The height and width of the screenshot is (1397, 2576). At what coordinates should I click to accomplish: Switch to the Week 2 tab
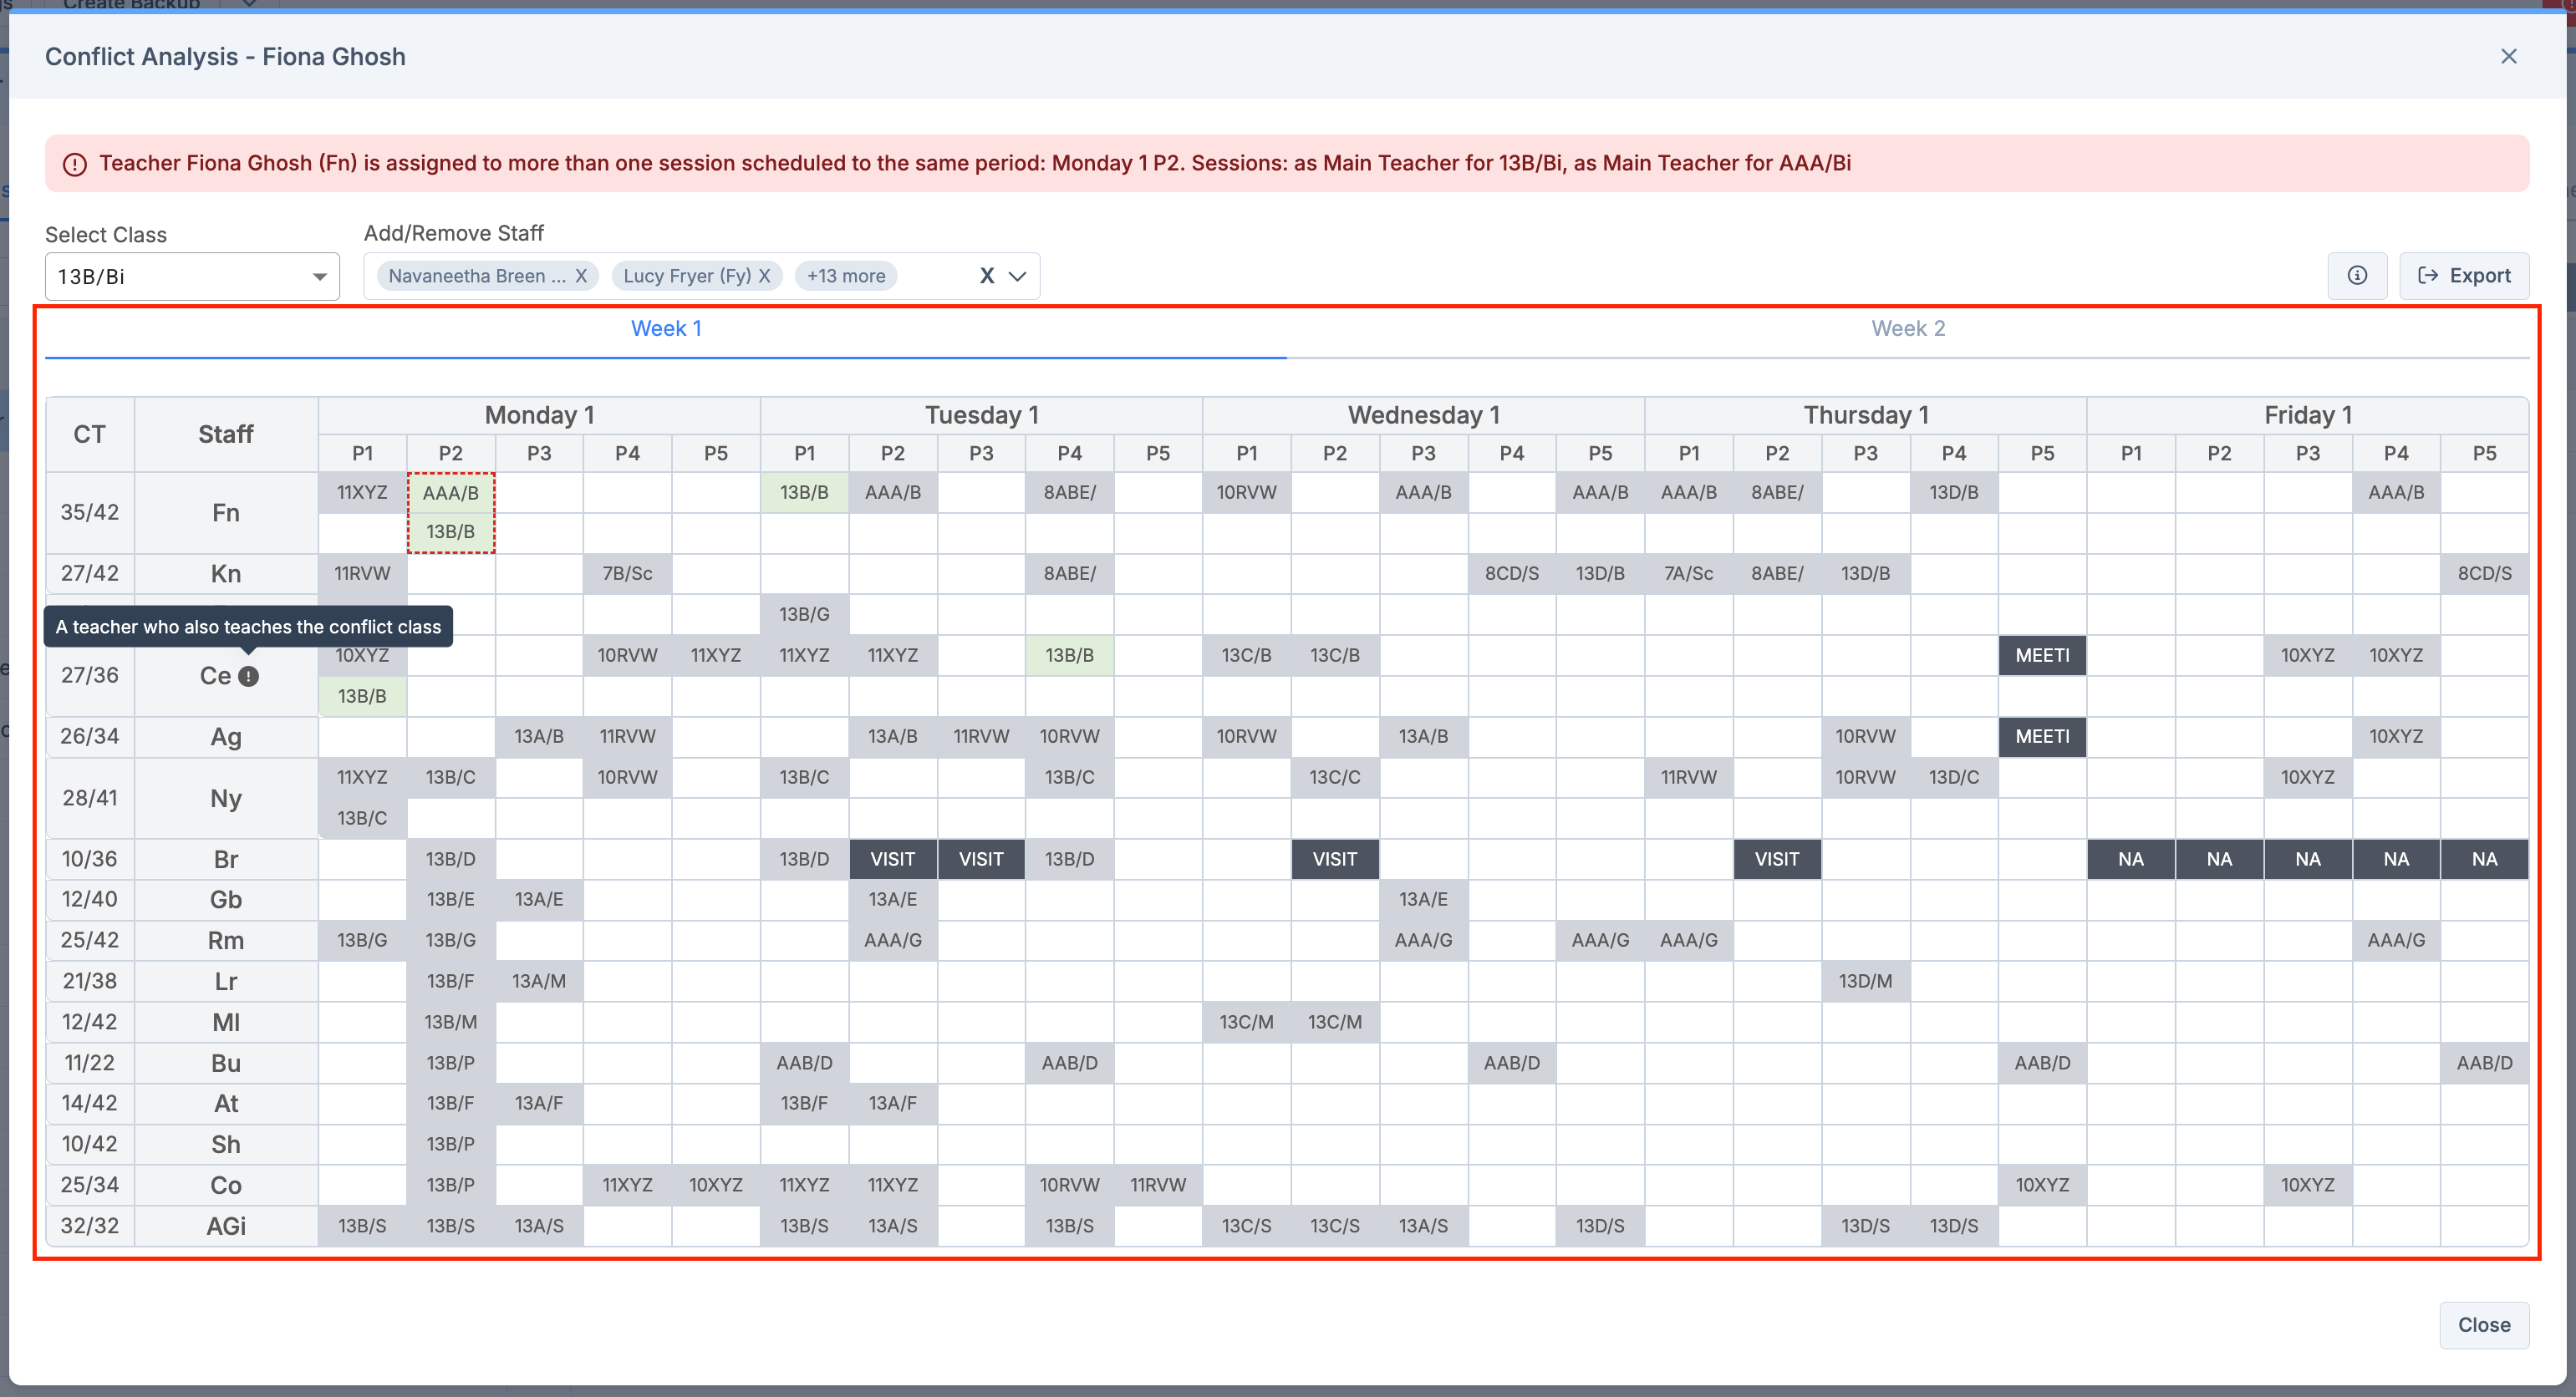1907,329
